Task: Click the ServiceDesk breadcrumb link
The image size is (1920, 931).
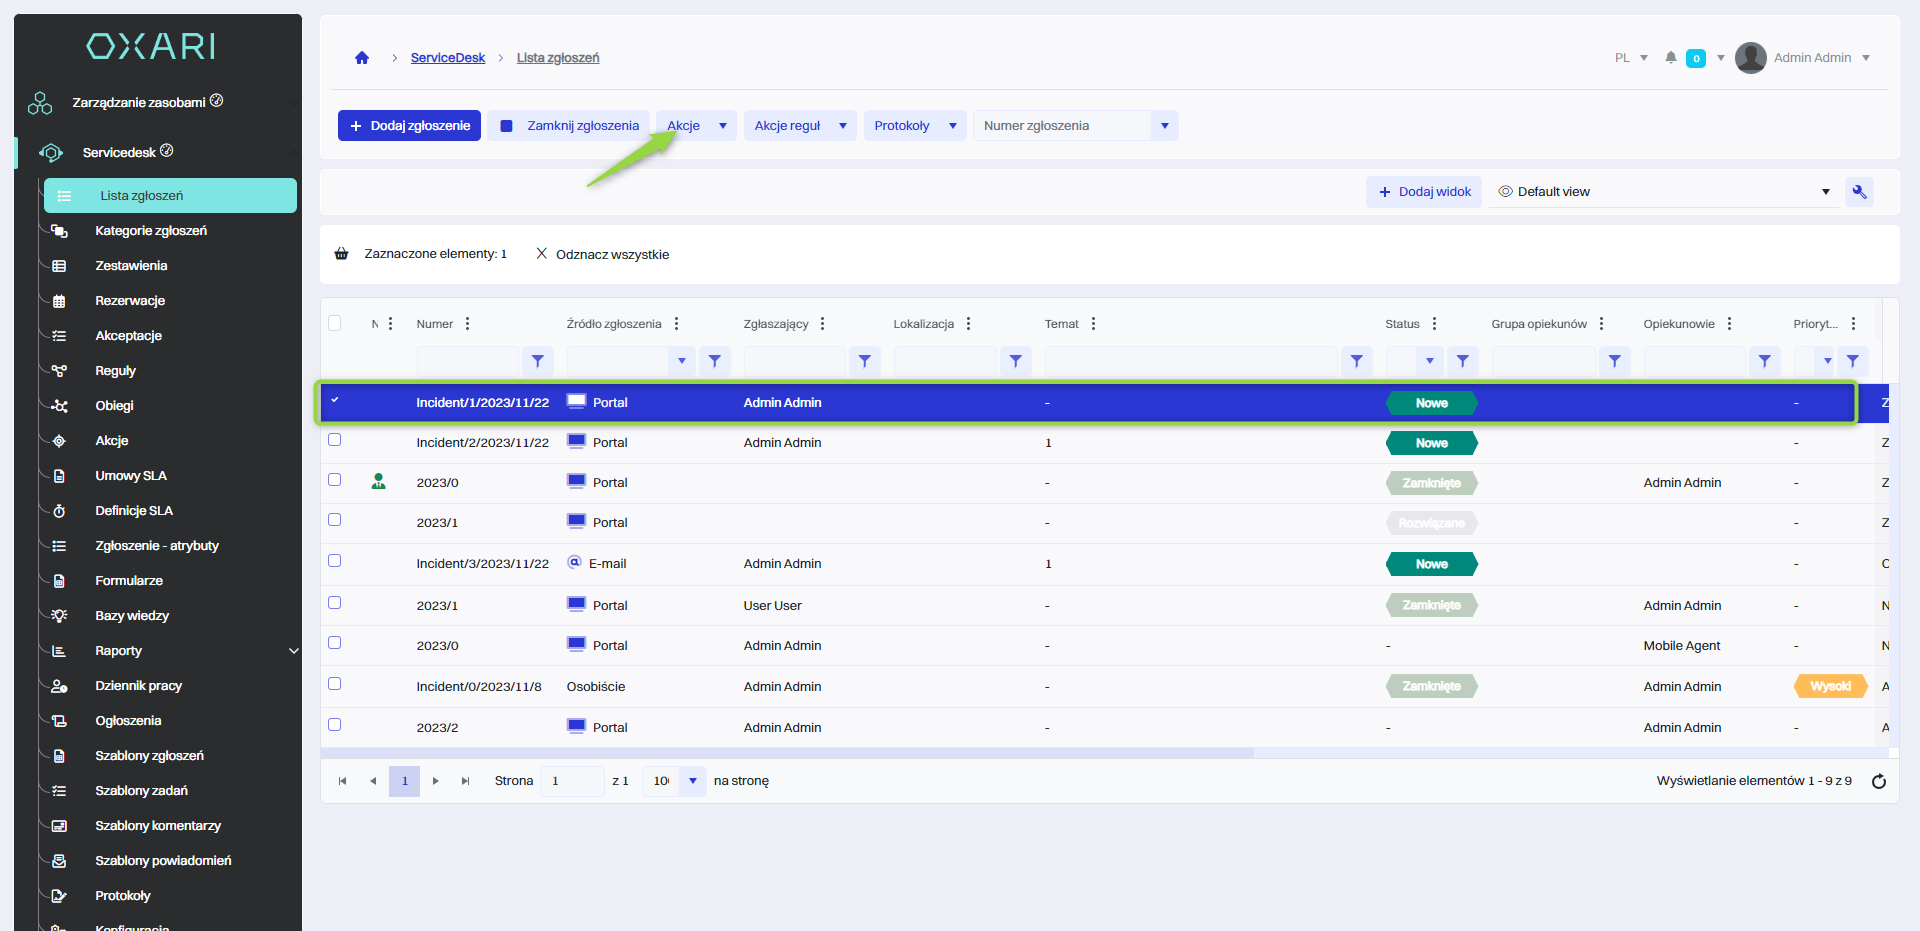Action: click(447, 58)
